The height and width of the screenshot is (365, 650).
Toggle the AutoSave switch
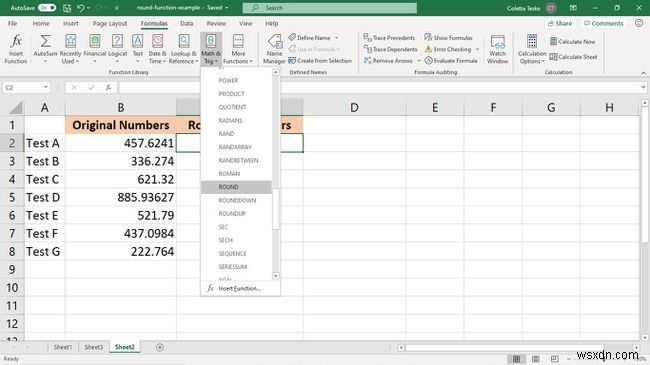[47, 8]
